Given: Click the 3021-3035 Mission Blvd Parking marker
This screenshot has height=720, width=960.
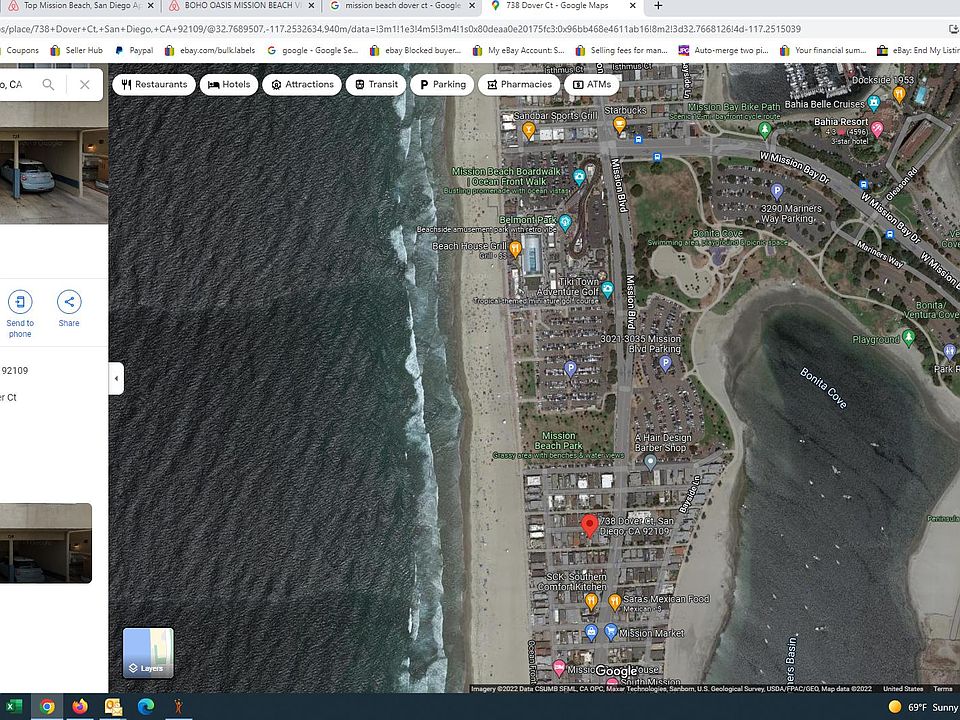Looking at the screenshot, I should tap(665, 364).
